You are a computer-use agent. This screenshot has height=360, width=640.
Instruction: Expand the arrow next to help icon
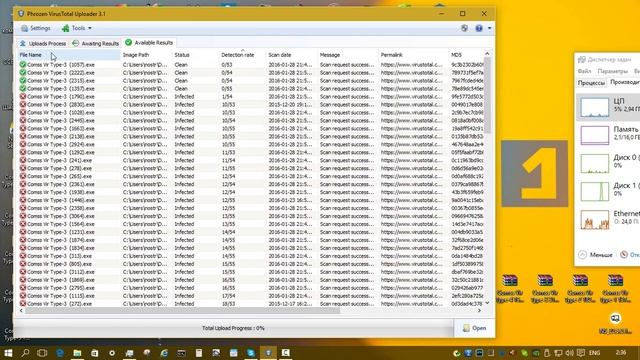(x=489, y=28)
